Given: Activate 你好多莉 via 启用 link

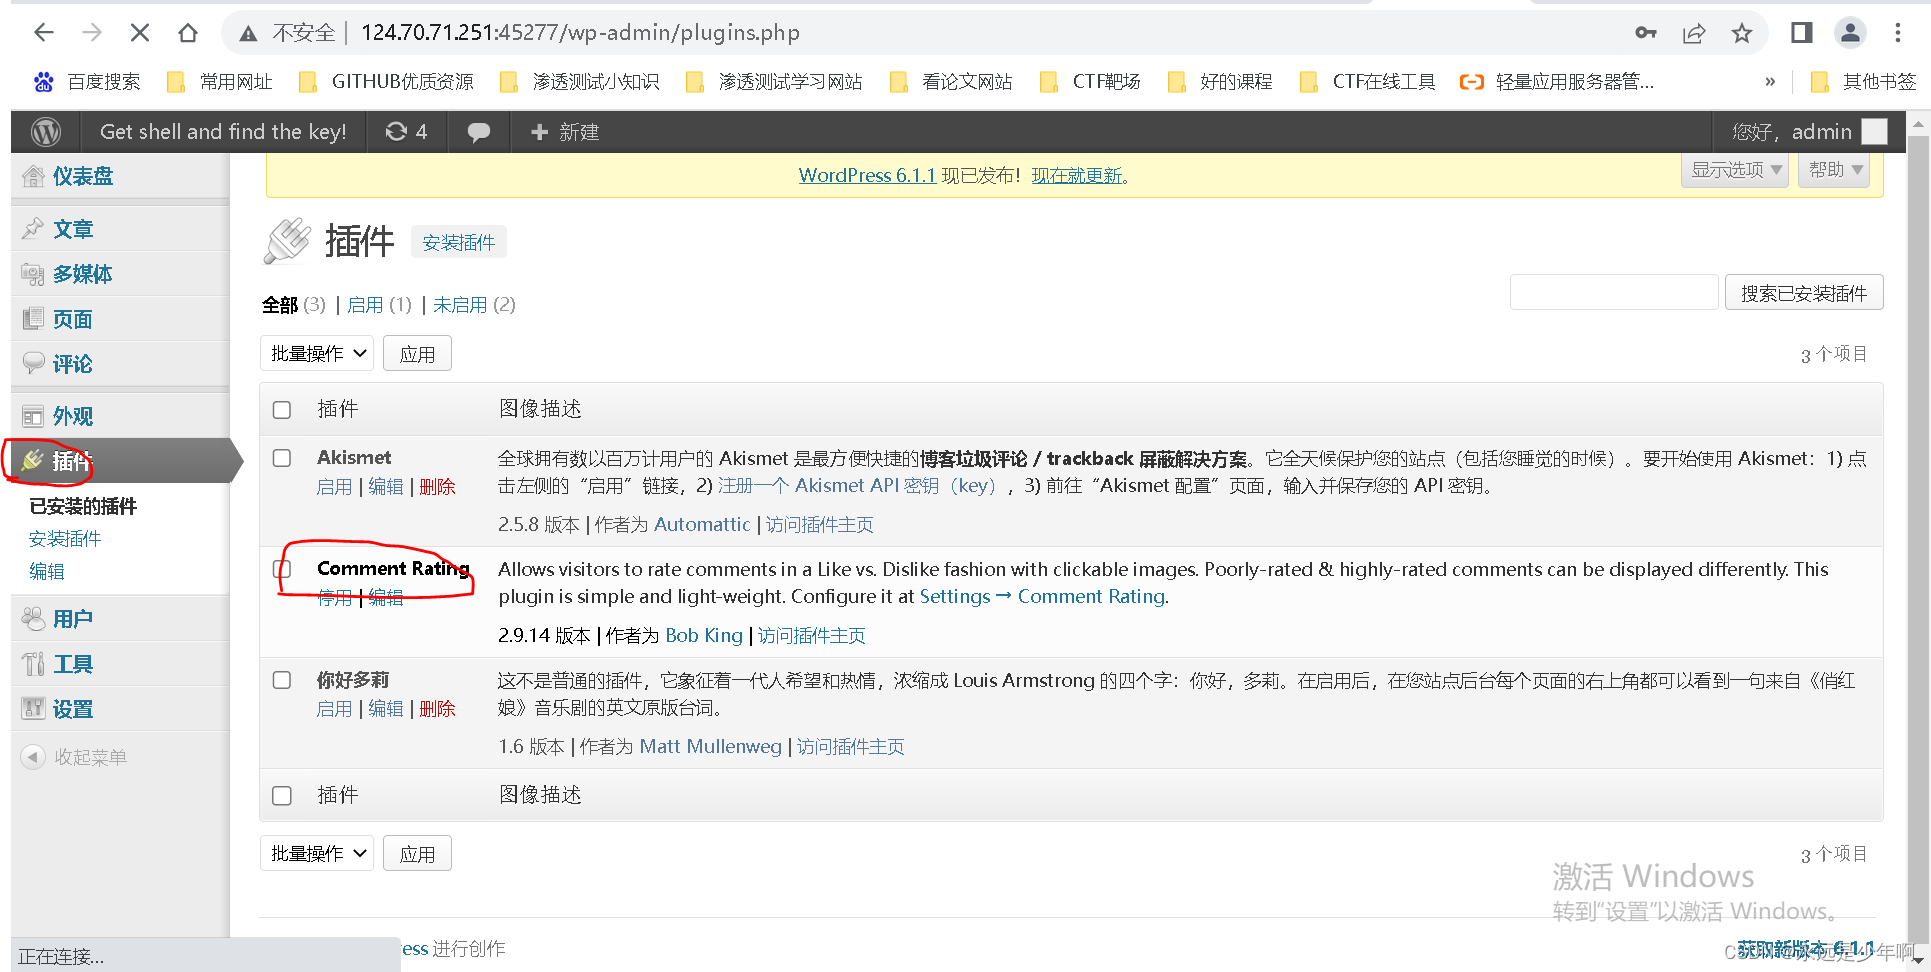Looking at the screenshot, I should click(334, 709).
